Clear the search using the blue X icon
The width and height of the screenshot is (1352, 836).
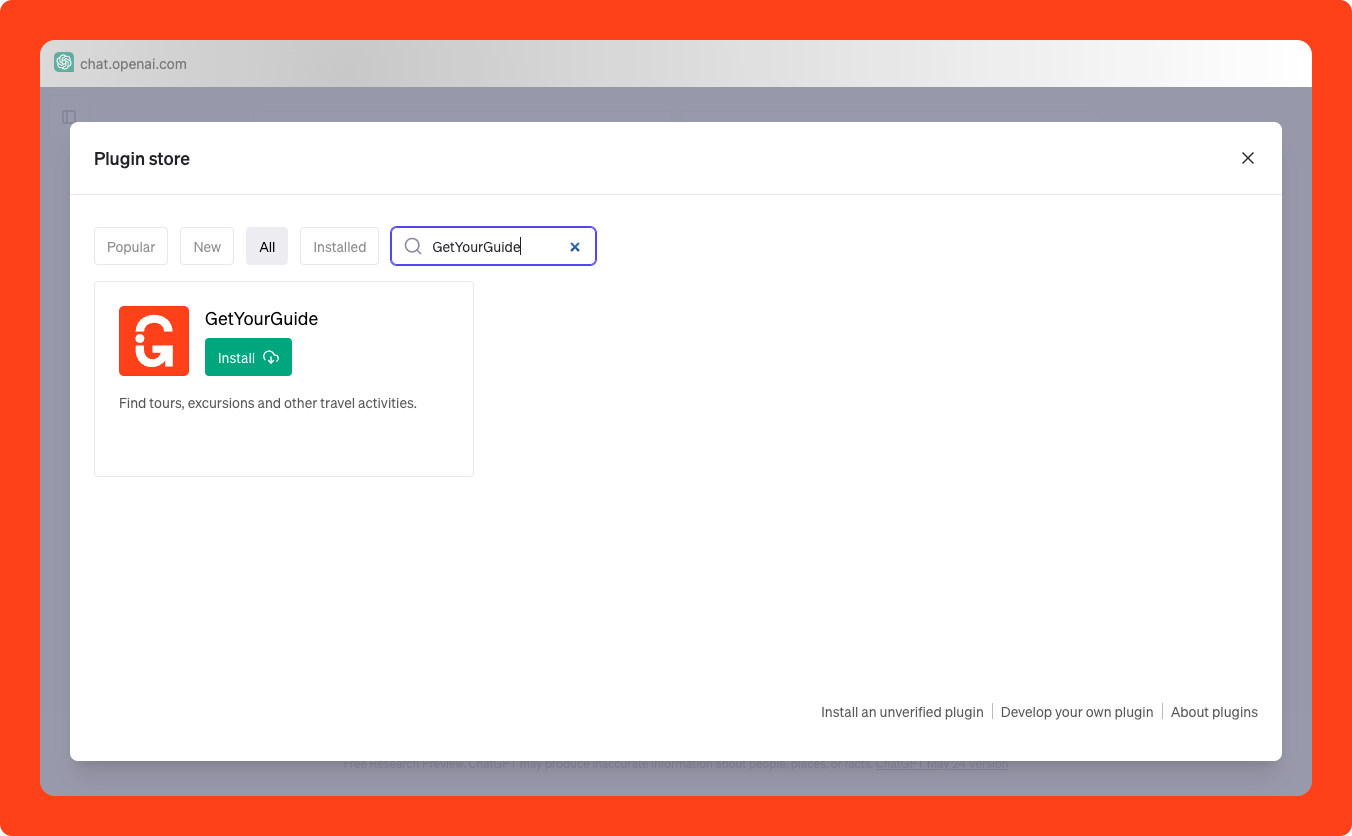click(x=575, y=246)
